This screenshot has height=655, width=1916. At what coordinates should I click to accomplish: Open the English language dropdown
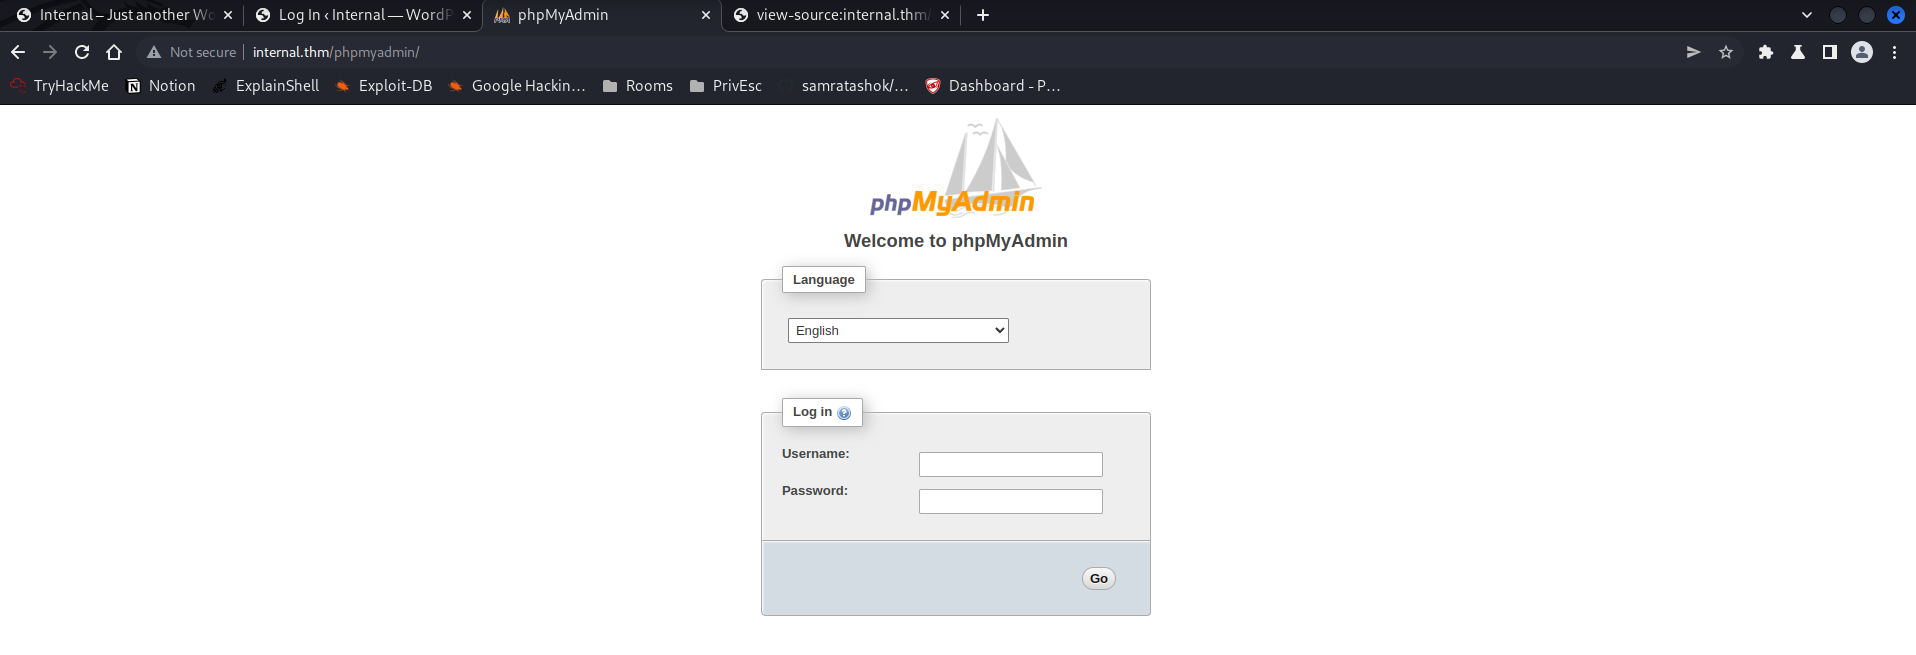click(898, 331)
